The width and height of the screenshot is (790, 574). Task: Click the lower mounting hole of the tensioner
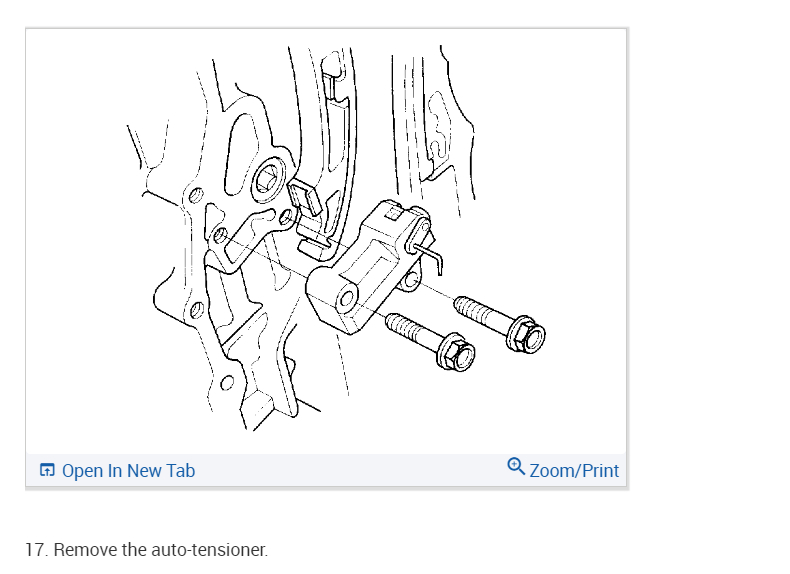[x=347, y=299]
